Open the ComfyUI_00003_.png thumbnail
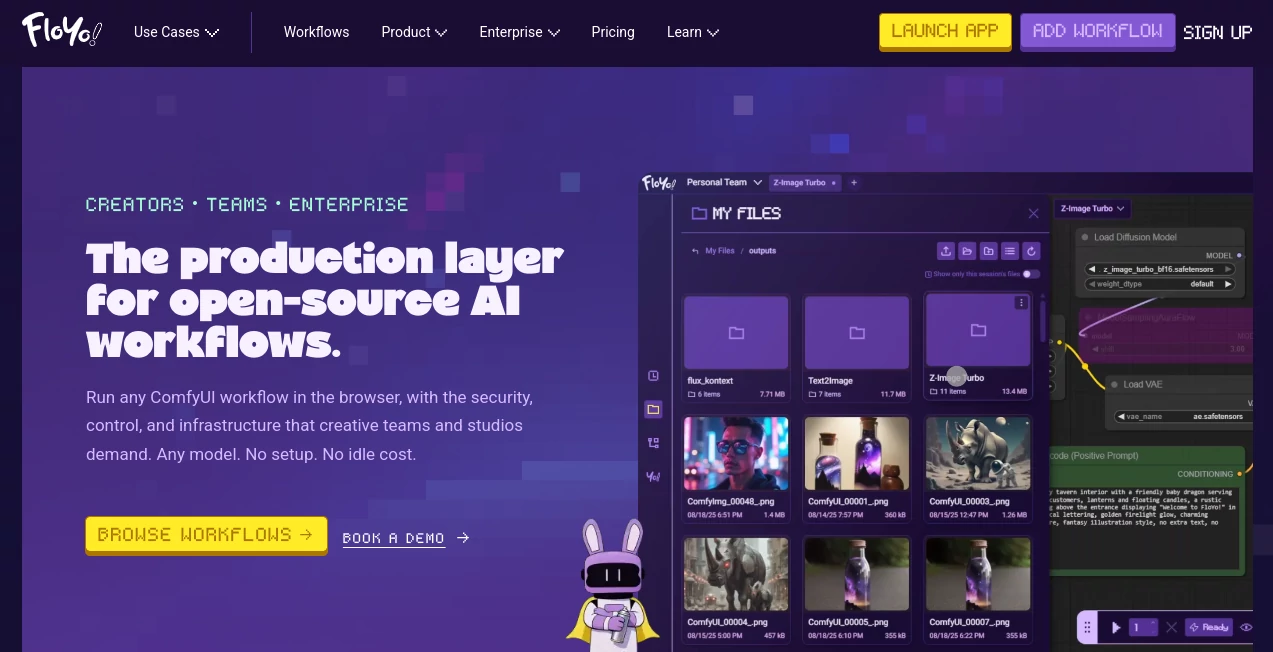Viewport: 1273px width, 652px height. point(978,453)
